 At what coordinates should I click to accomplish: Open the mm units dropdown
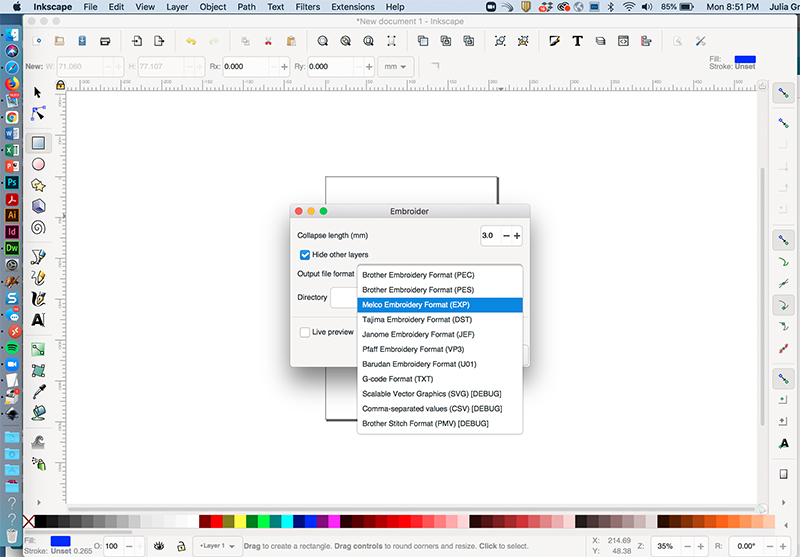tap(395, 66)
